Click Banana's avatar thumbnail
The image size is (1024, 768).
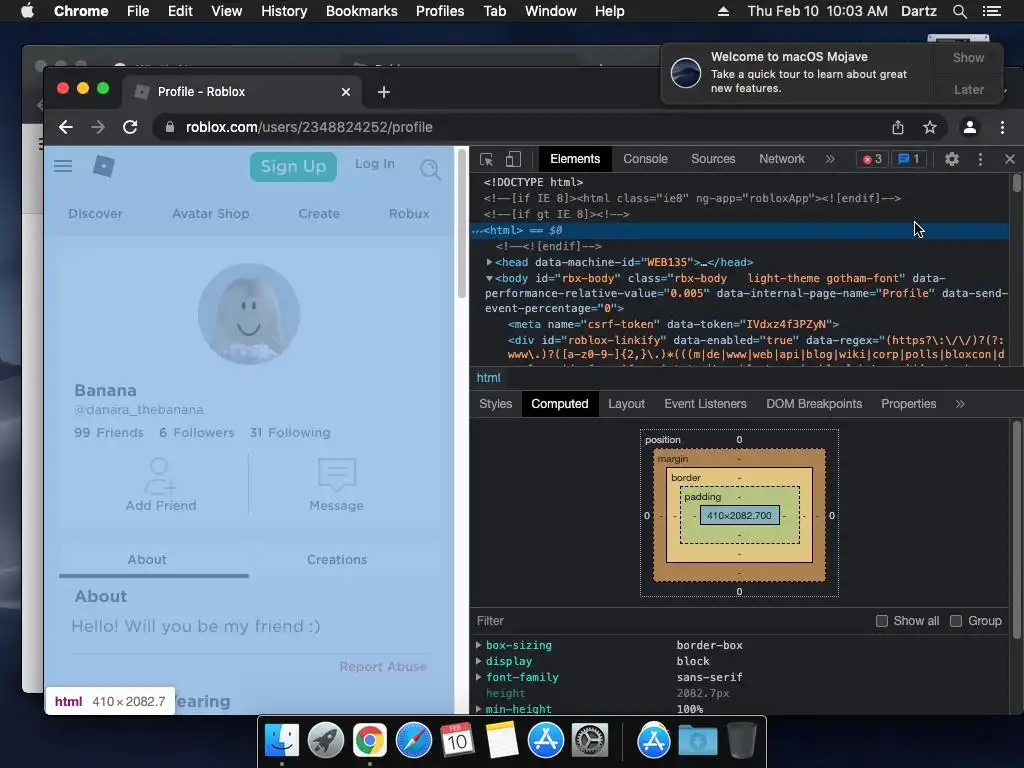(249, 313)
